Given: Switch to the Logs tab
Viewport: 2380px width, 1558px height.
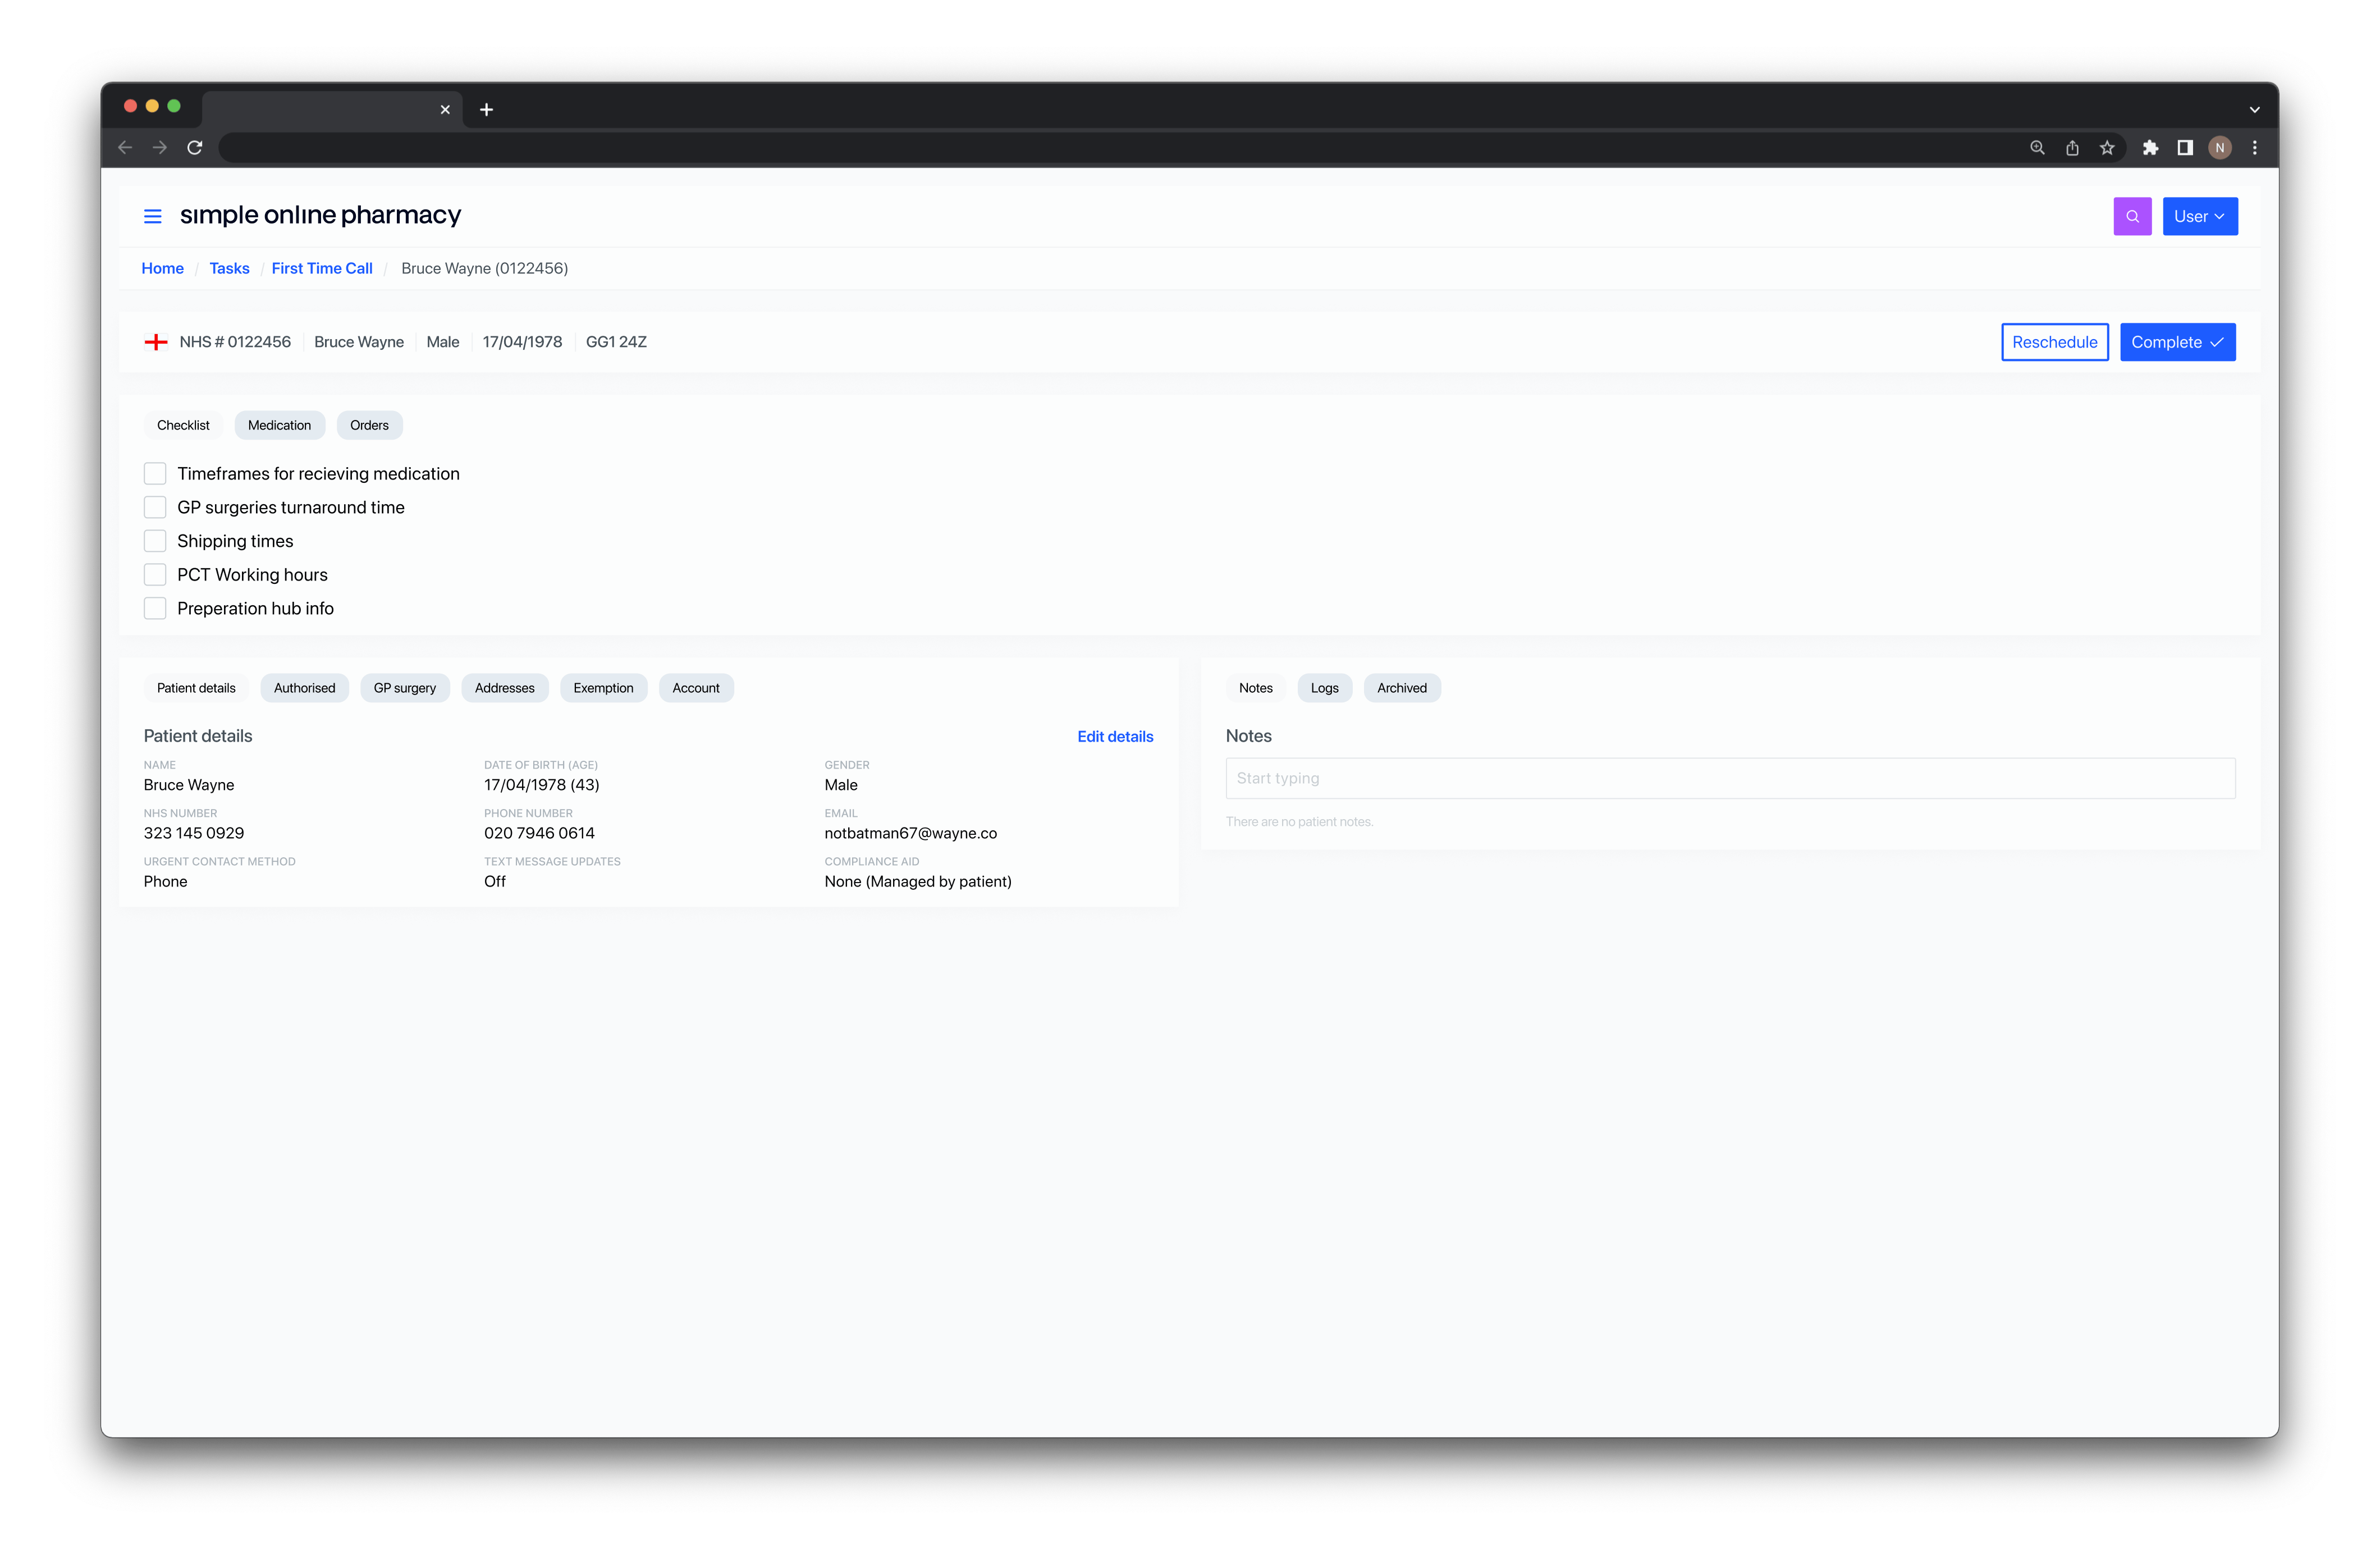Looking at the screenshot, I should click(x=1324, y=688).
